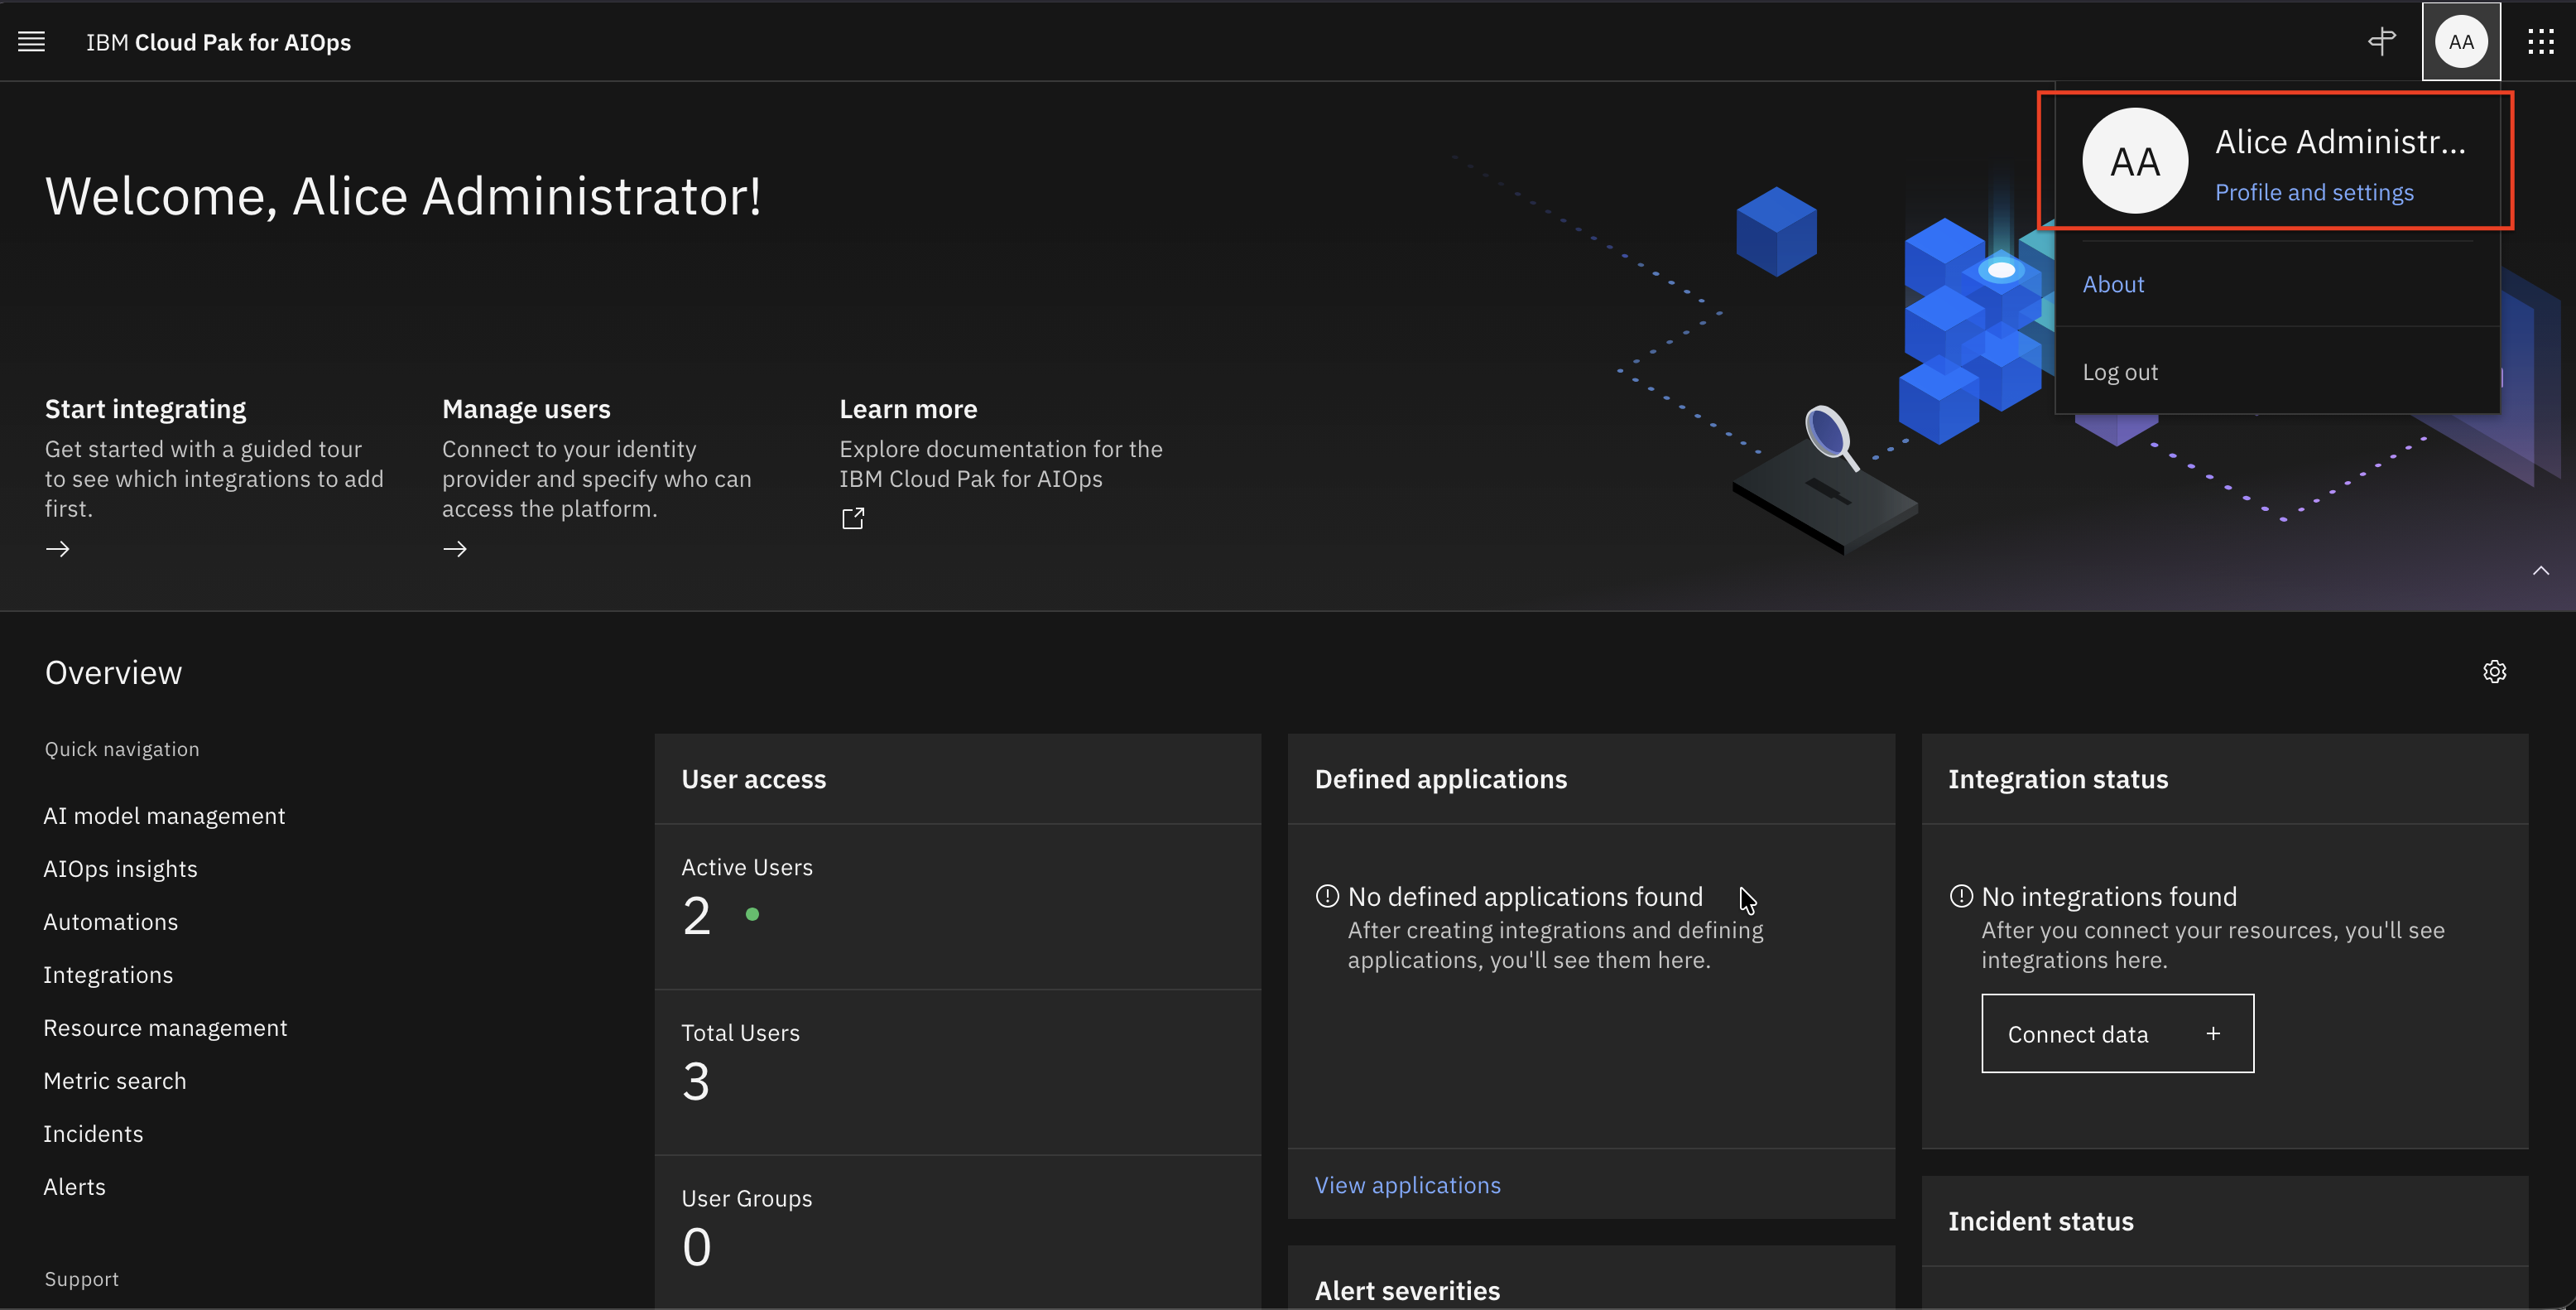Open Automations quick navigation link
The width and height of the screenshot is (2576, 1310).
point(110,922)
